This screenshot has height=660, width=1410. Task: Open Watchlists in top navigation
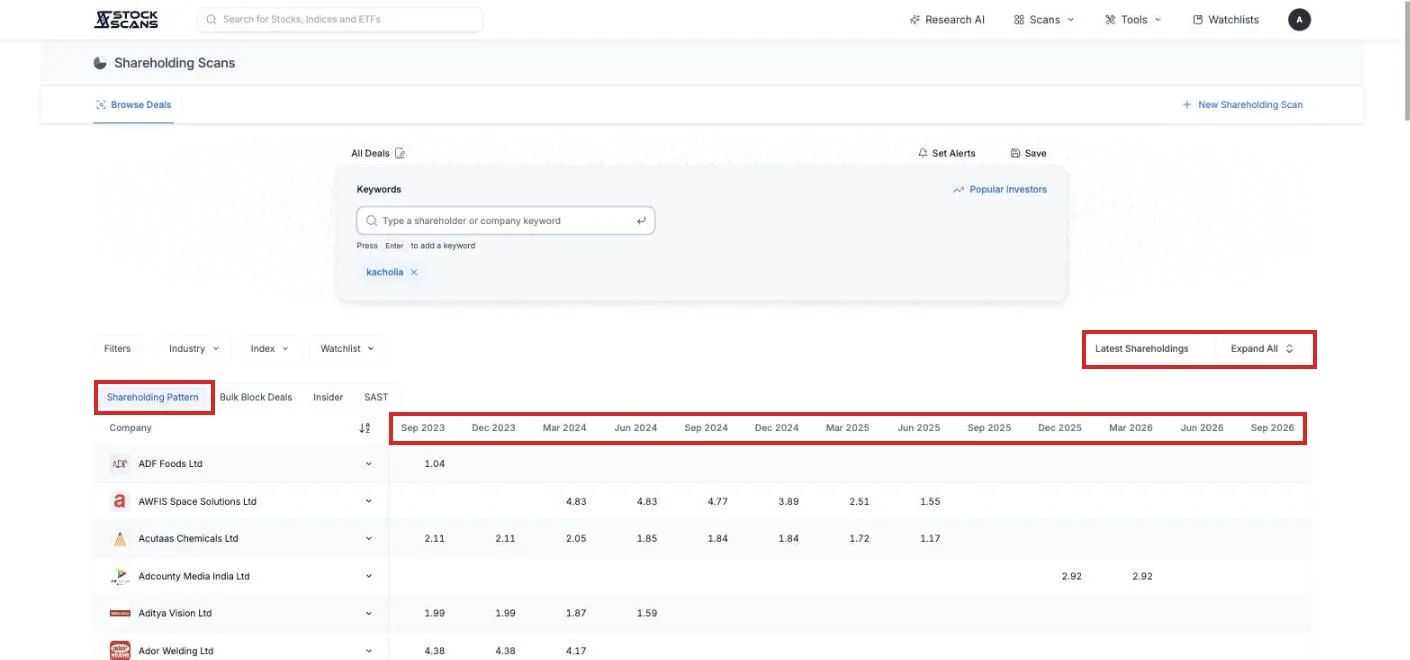pos(1226,19)
